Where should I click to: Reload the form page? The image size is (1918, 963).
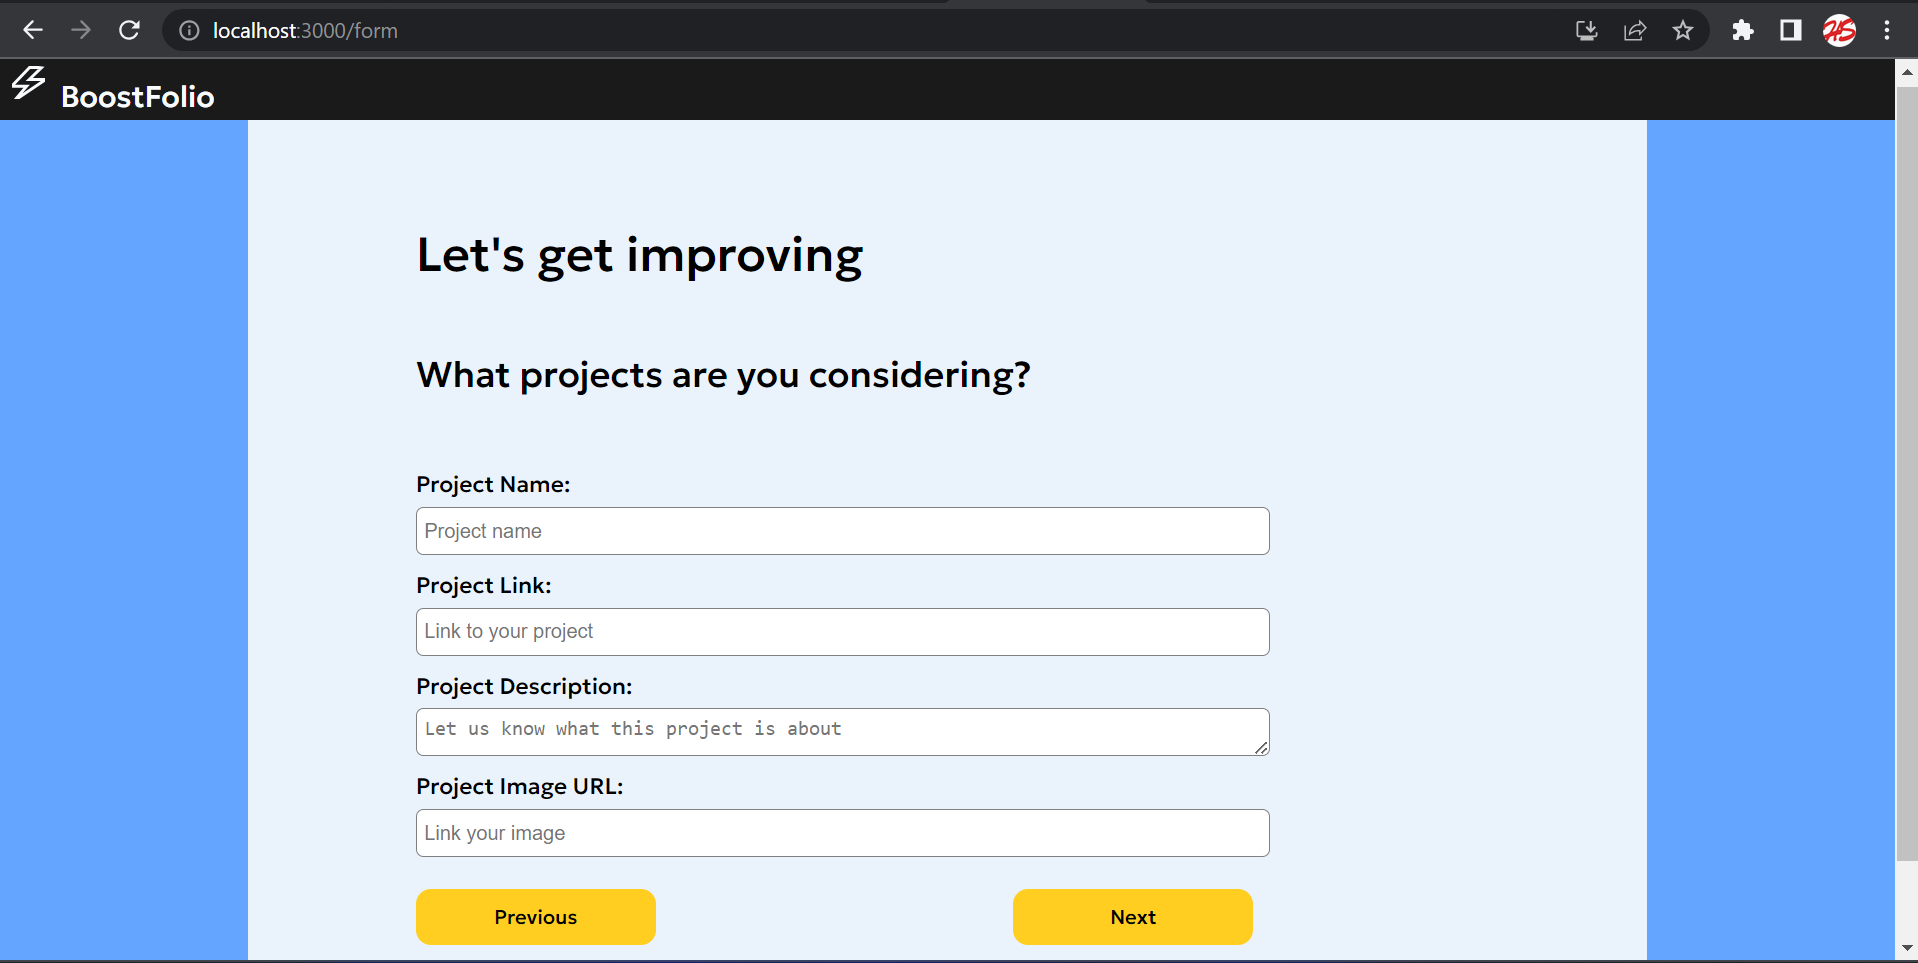tap(129, 30)
